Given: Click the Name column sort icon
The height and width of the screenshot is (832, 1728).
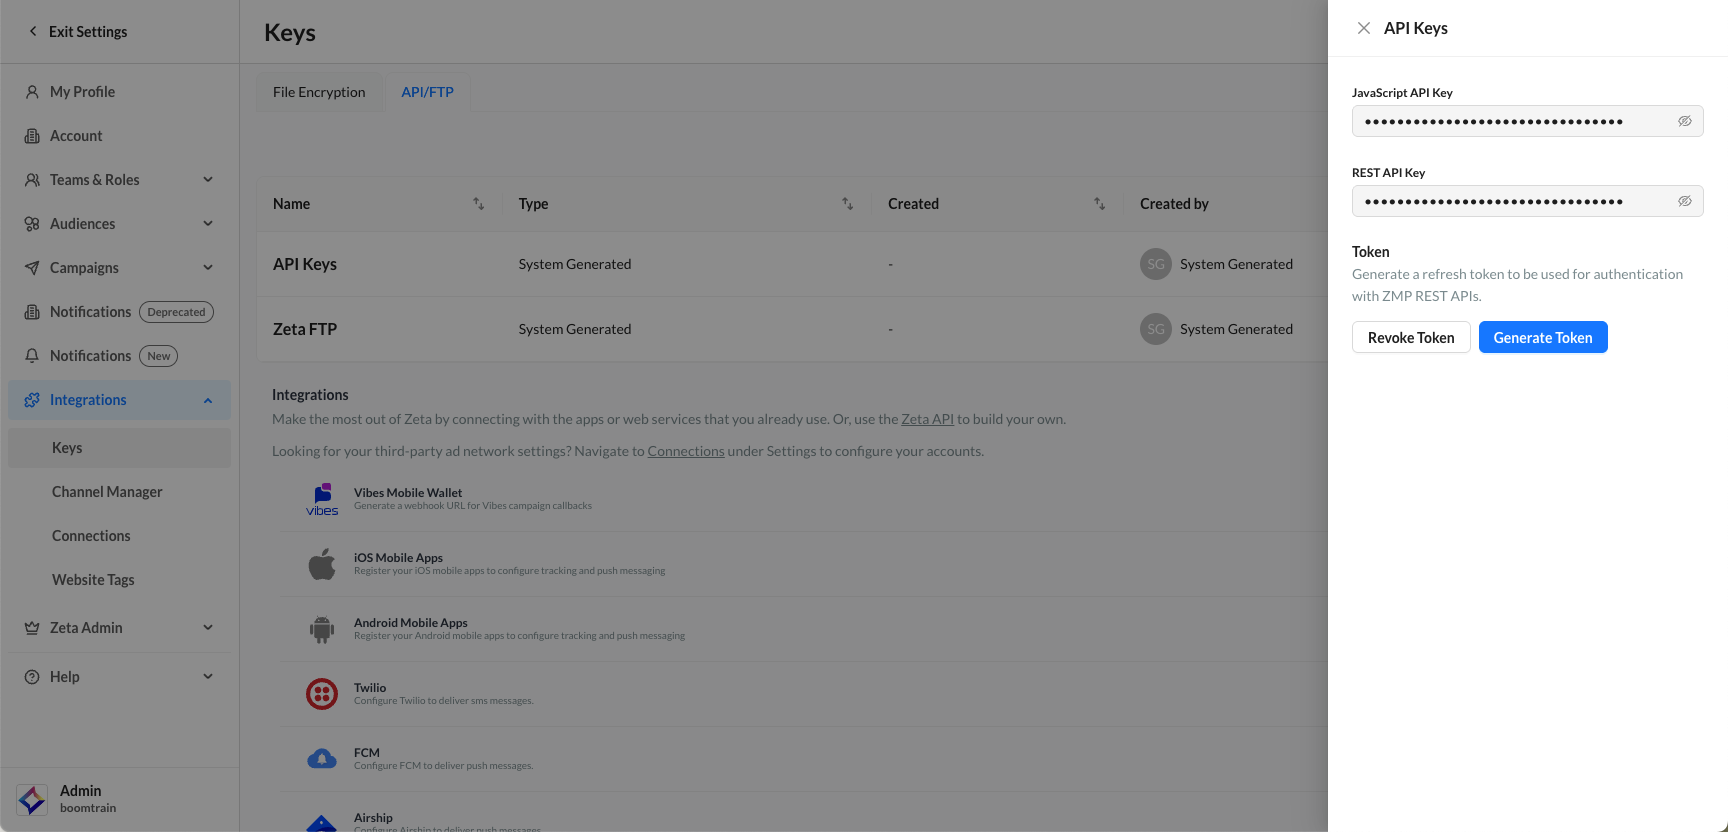Looking at the screenshot, I should [x=479, y=204].
